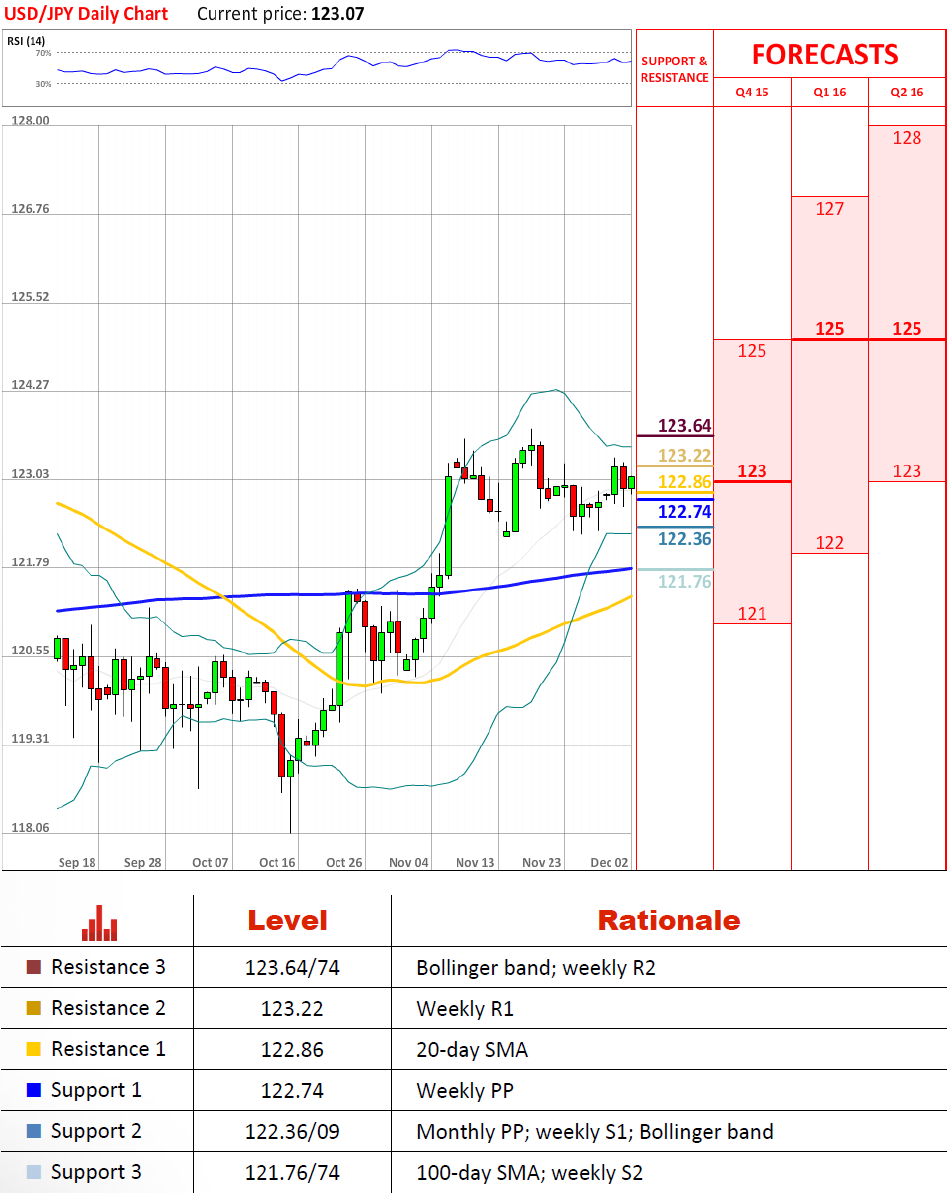This screenshot has height=1193, width=950.
Task: Click the Rationale column header
Action: click(668, 920)
